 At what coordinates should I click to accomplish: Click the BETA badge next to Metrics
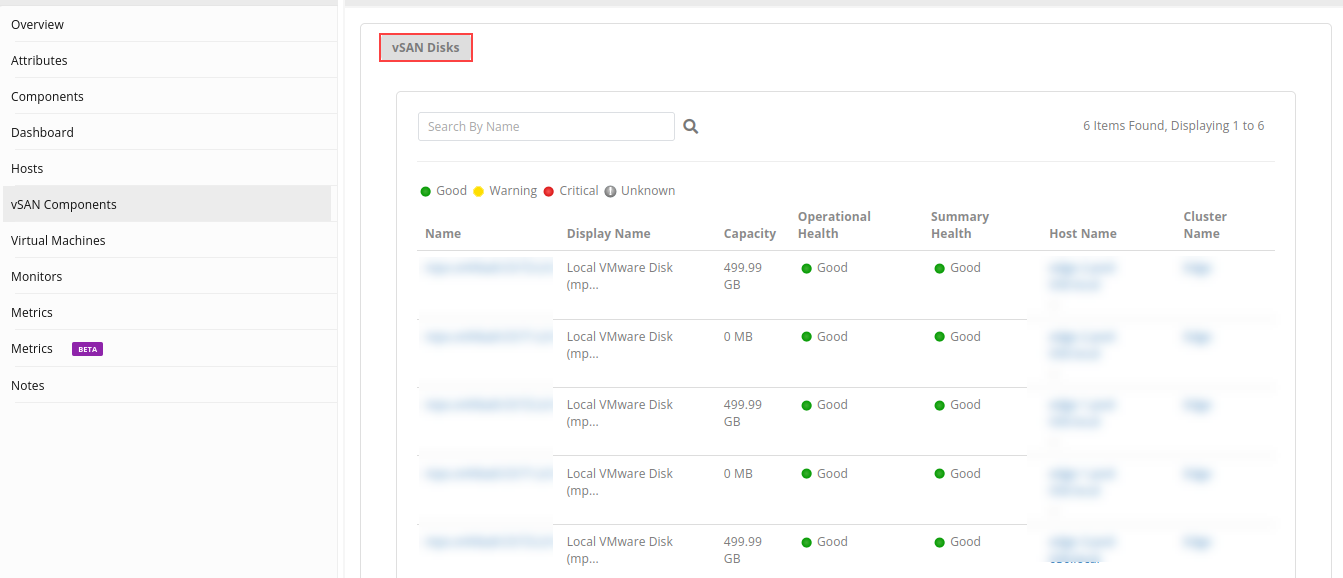tap(85, 348)
